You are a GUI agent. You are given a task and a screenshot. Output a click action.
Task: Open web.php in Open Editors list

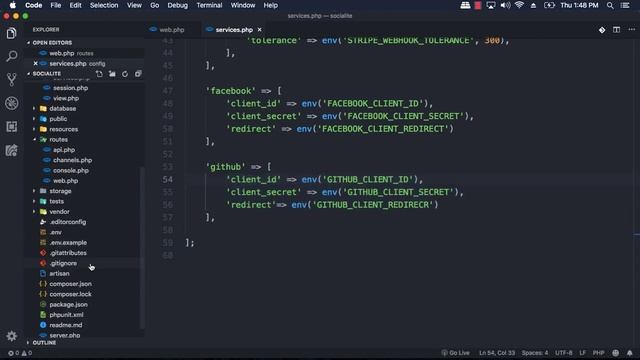tap(62, 53)
